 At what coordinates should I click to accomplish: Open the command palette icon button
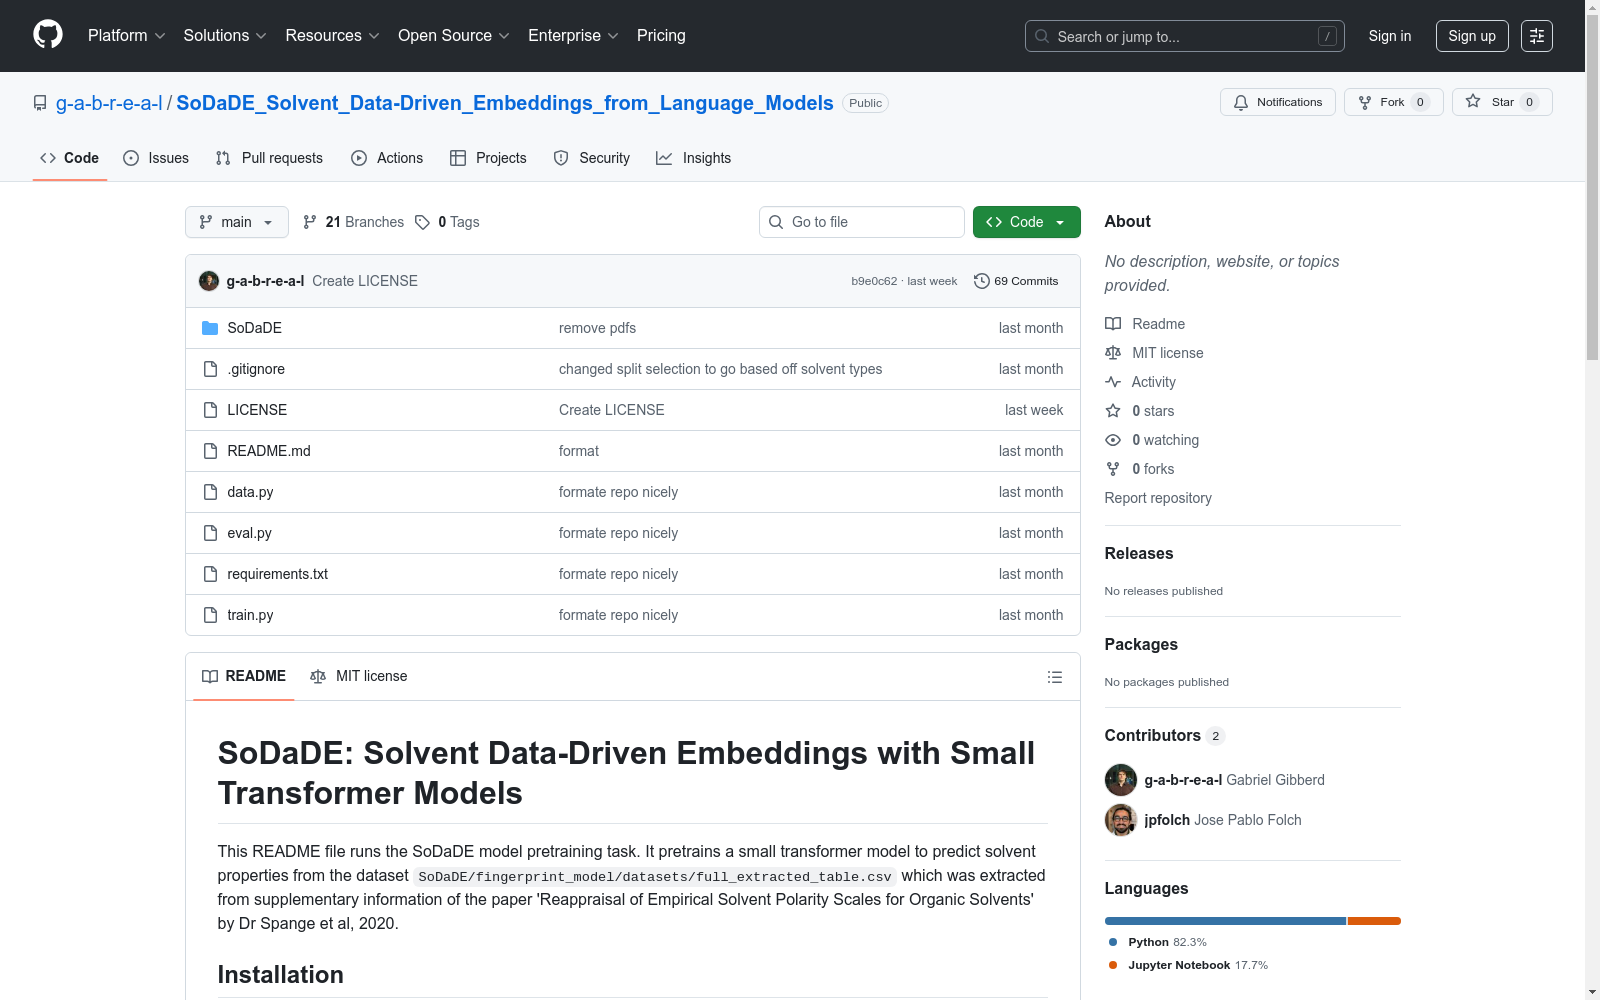(x=1537, y=36)
